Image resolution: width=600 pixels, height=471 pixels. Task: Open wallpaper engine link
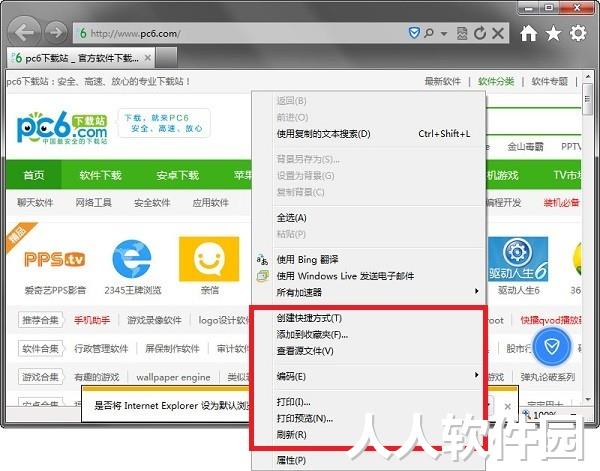173,377
